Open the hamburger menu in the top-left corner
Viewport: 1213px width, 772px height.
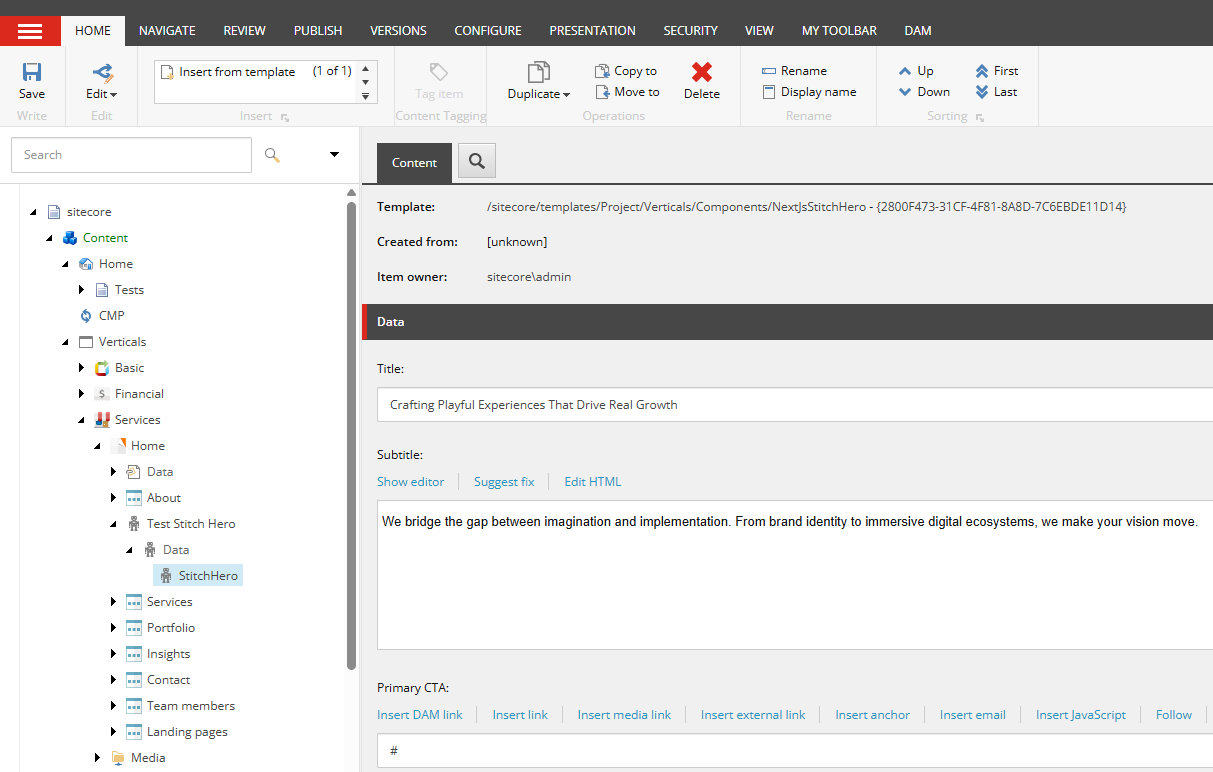[30, 30]
